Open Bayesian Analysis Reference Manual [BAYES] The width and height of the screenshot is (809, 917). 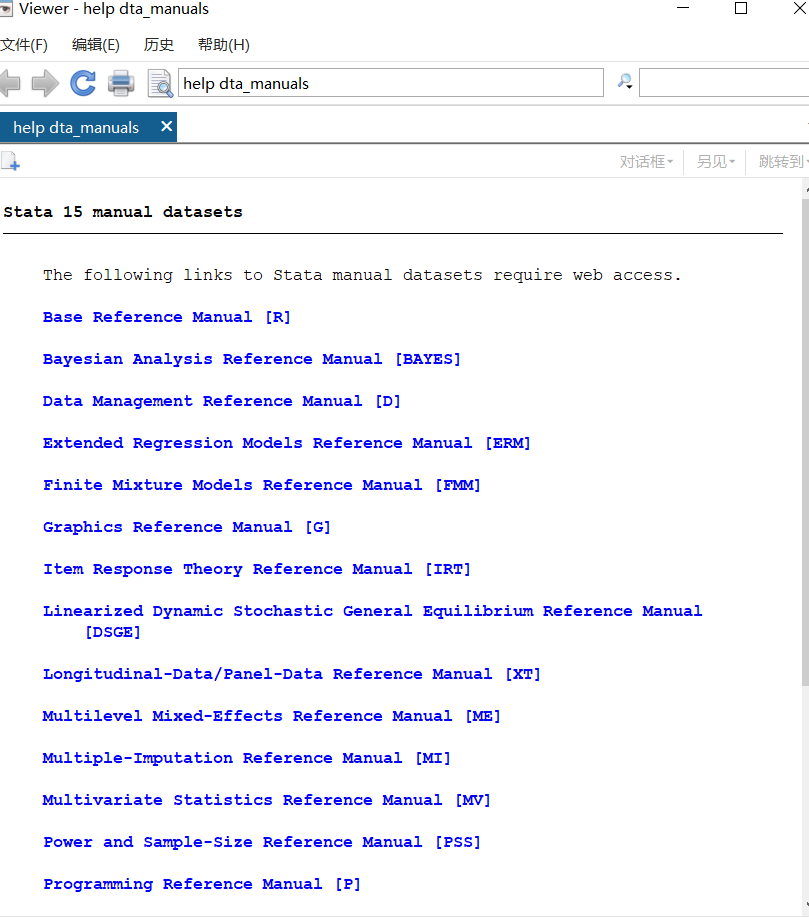tap(252, 359)
